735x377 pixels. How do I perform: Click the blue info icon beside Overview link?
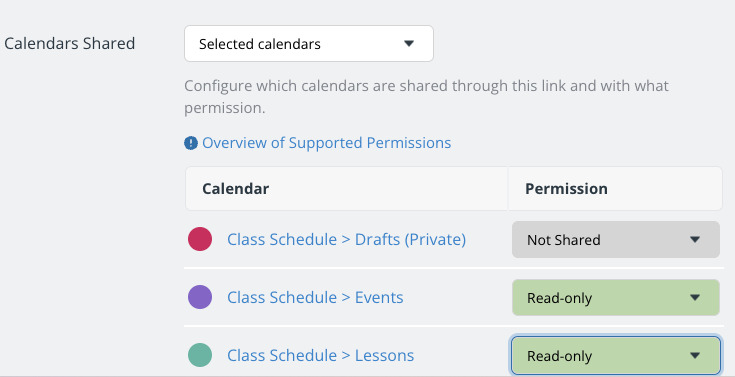191,143
